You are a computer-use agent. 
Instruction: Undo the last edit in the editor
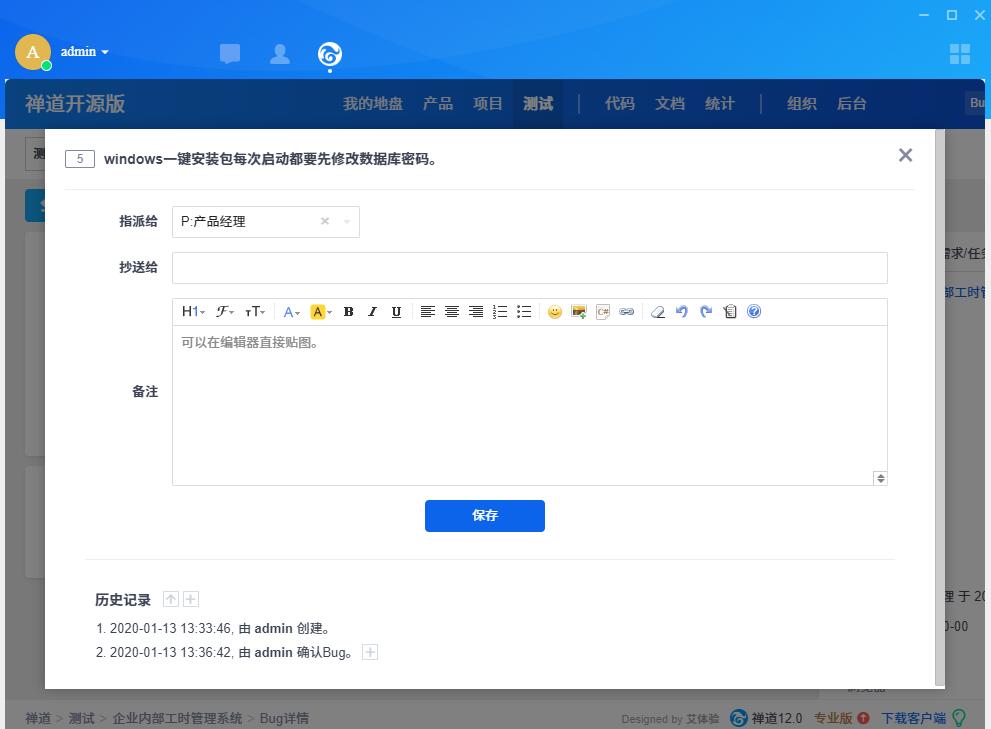(x=682, y=312)
